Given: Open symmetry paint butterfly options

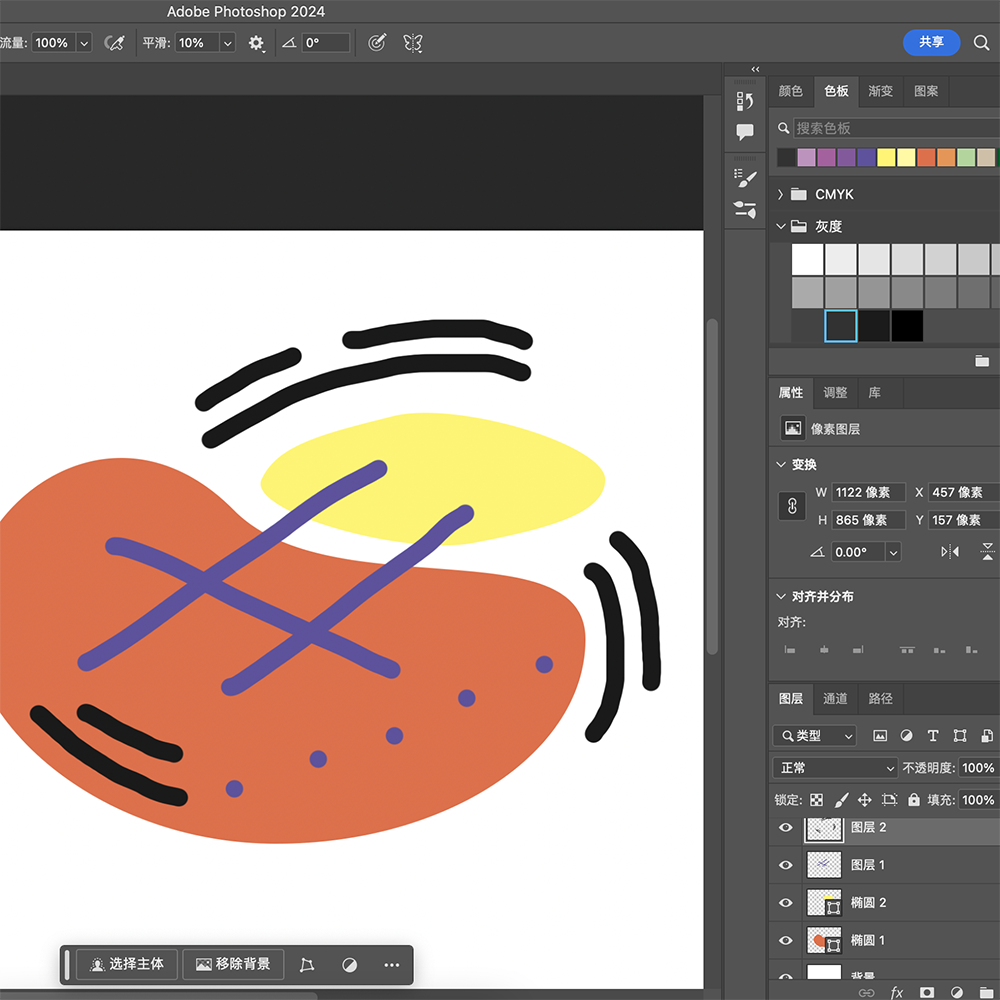Looking at the screenshot, I should click(412, 43).
